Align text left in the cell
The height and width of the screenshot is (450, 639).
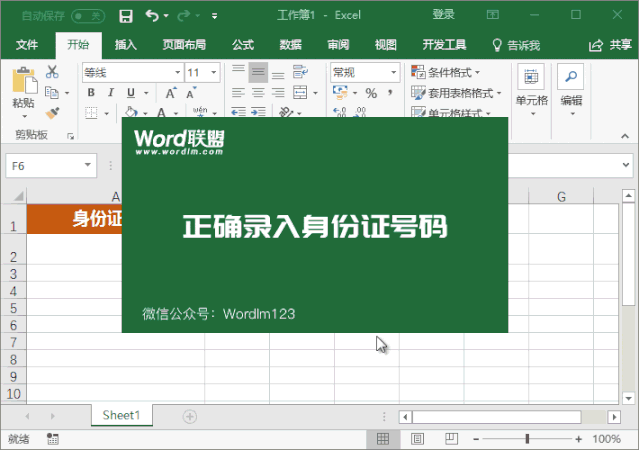[x=238, y=93]
